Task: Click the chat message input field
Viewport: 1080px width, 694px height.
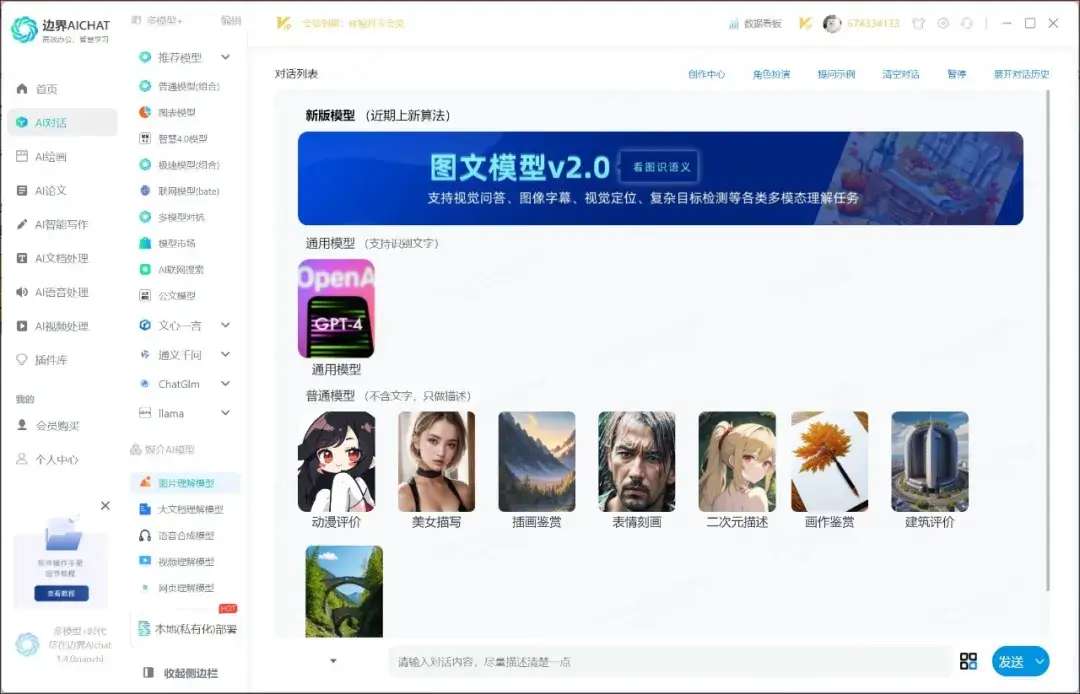Action: tap(668, 662)
